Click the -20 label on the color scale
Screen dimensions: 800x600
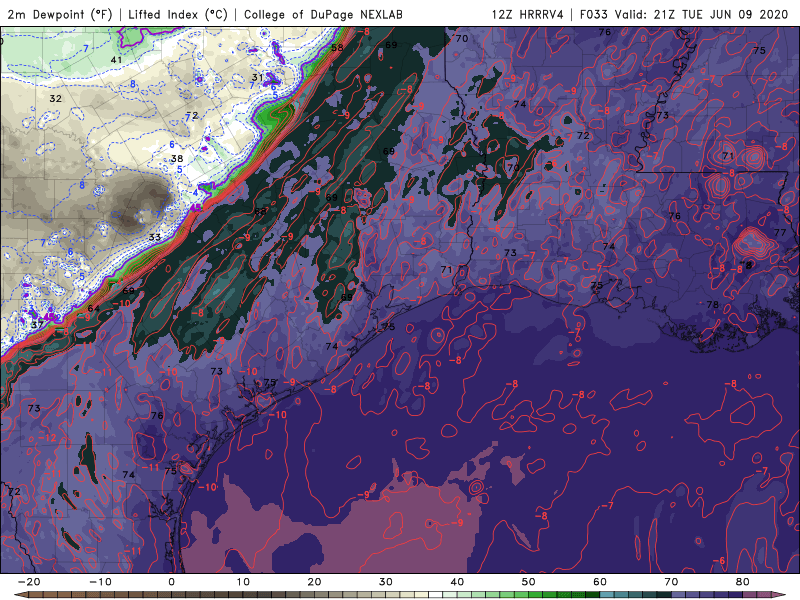(29, 582)
